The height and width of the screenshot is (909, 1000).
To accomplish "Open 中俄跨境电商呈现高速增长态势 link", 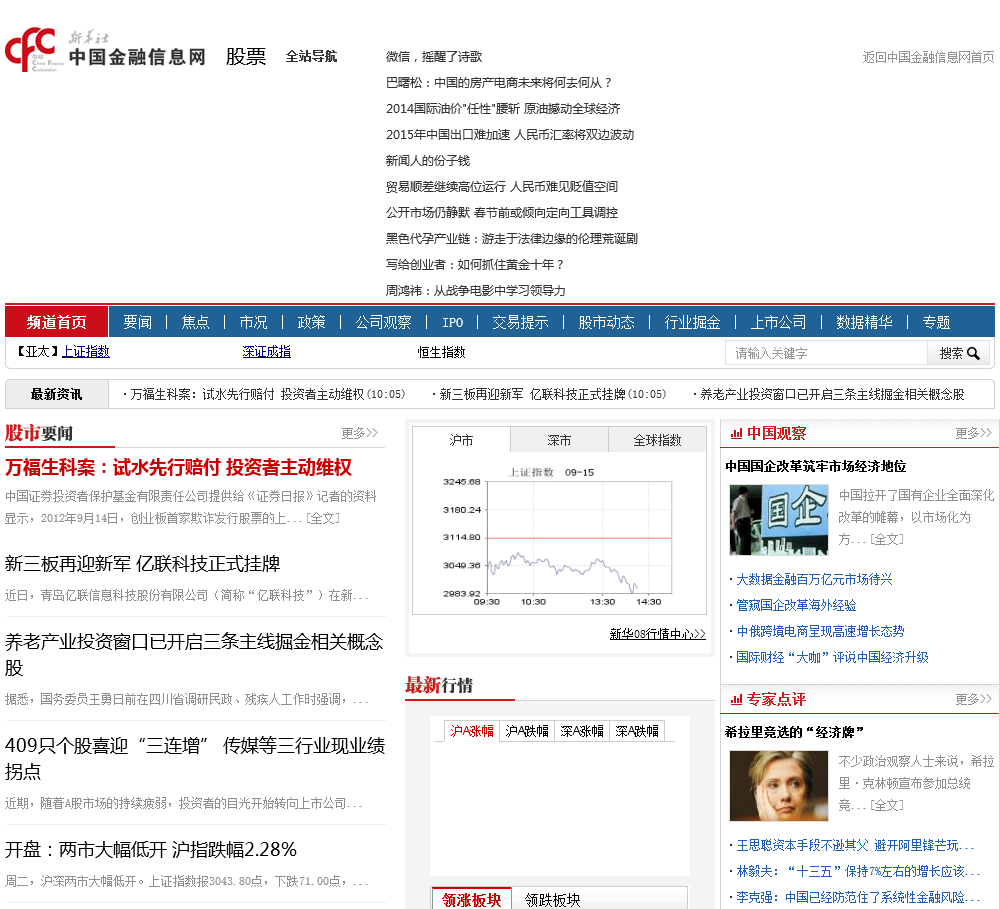I will pyautogui.click(x=820, y=632).
